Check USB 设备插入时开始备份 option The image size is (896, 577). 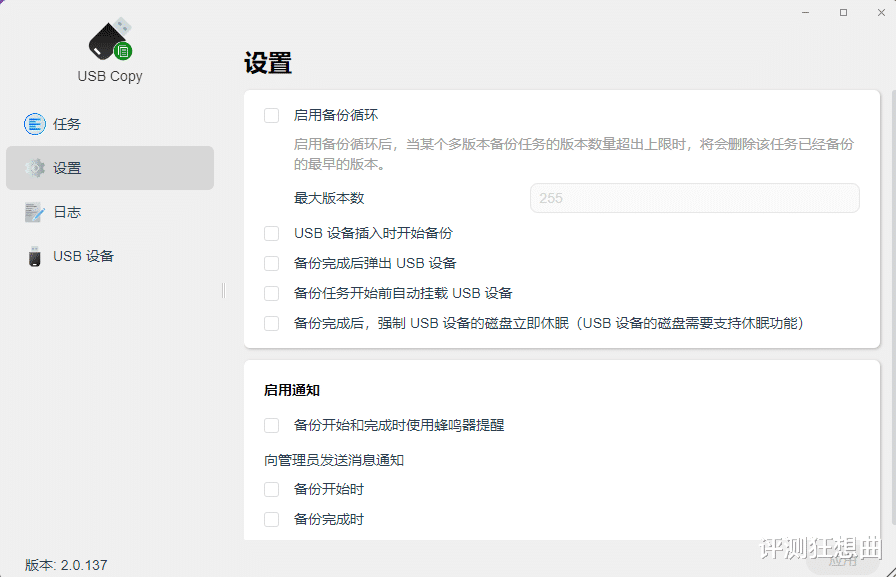click(x=271, y=232)
